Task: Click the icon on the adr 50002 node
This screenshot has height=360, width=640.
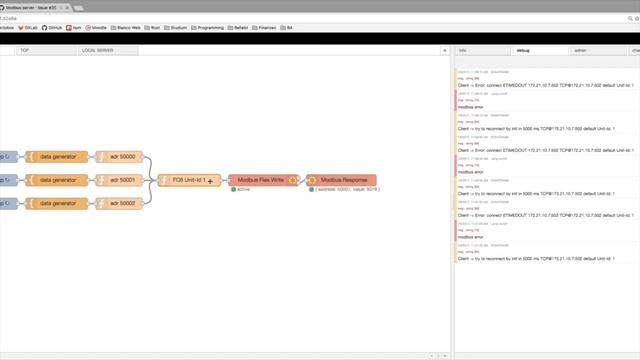Action: (x=100, y=203)
